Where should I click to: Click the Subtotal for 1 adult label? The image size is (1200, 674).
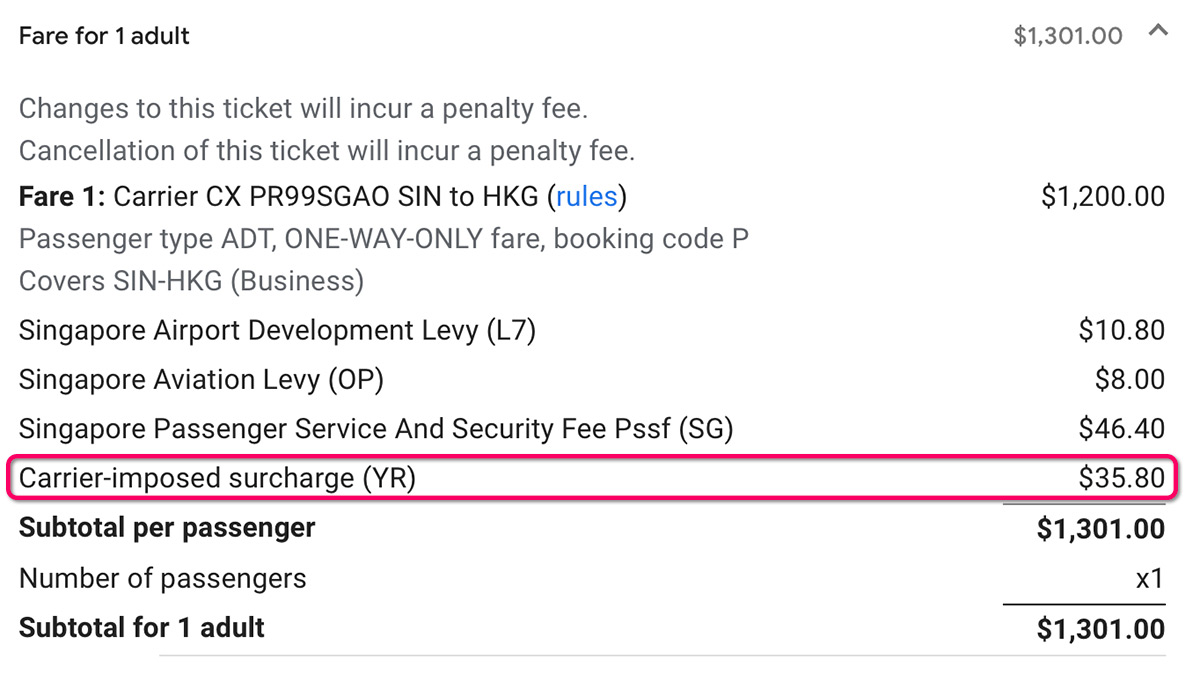[x=142, y=628]
